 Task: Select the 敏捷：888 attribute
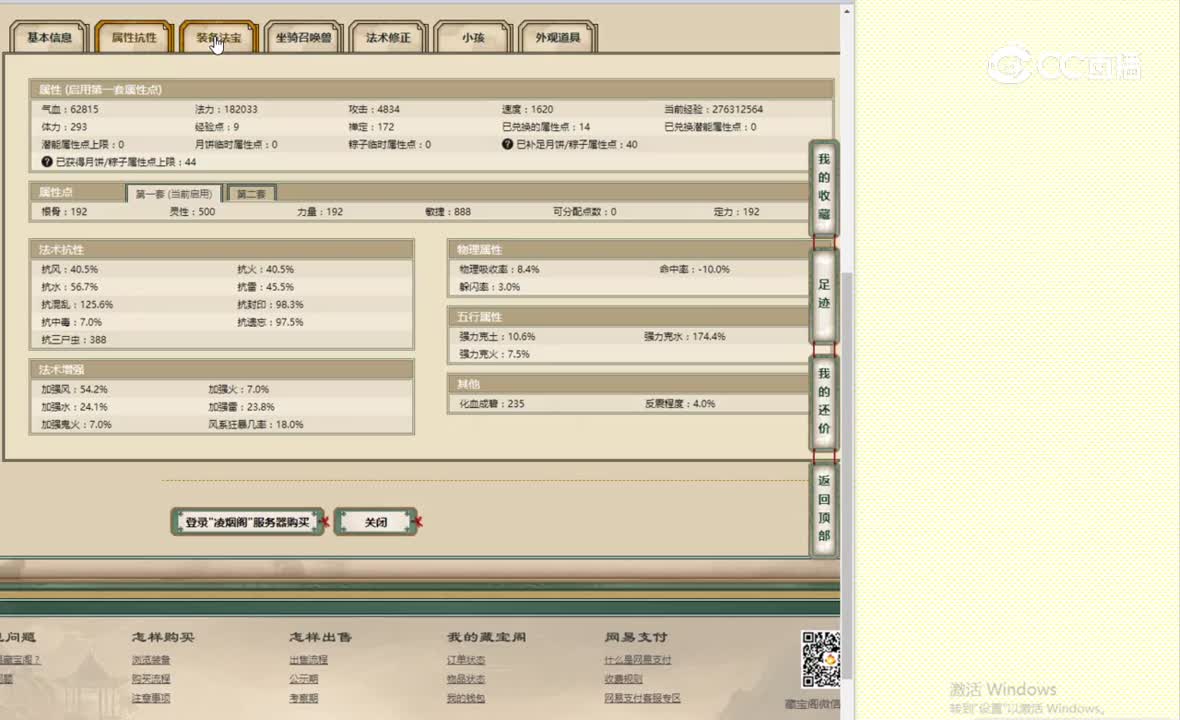(x=448, y=211)
